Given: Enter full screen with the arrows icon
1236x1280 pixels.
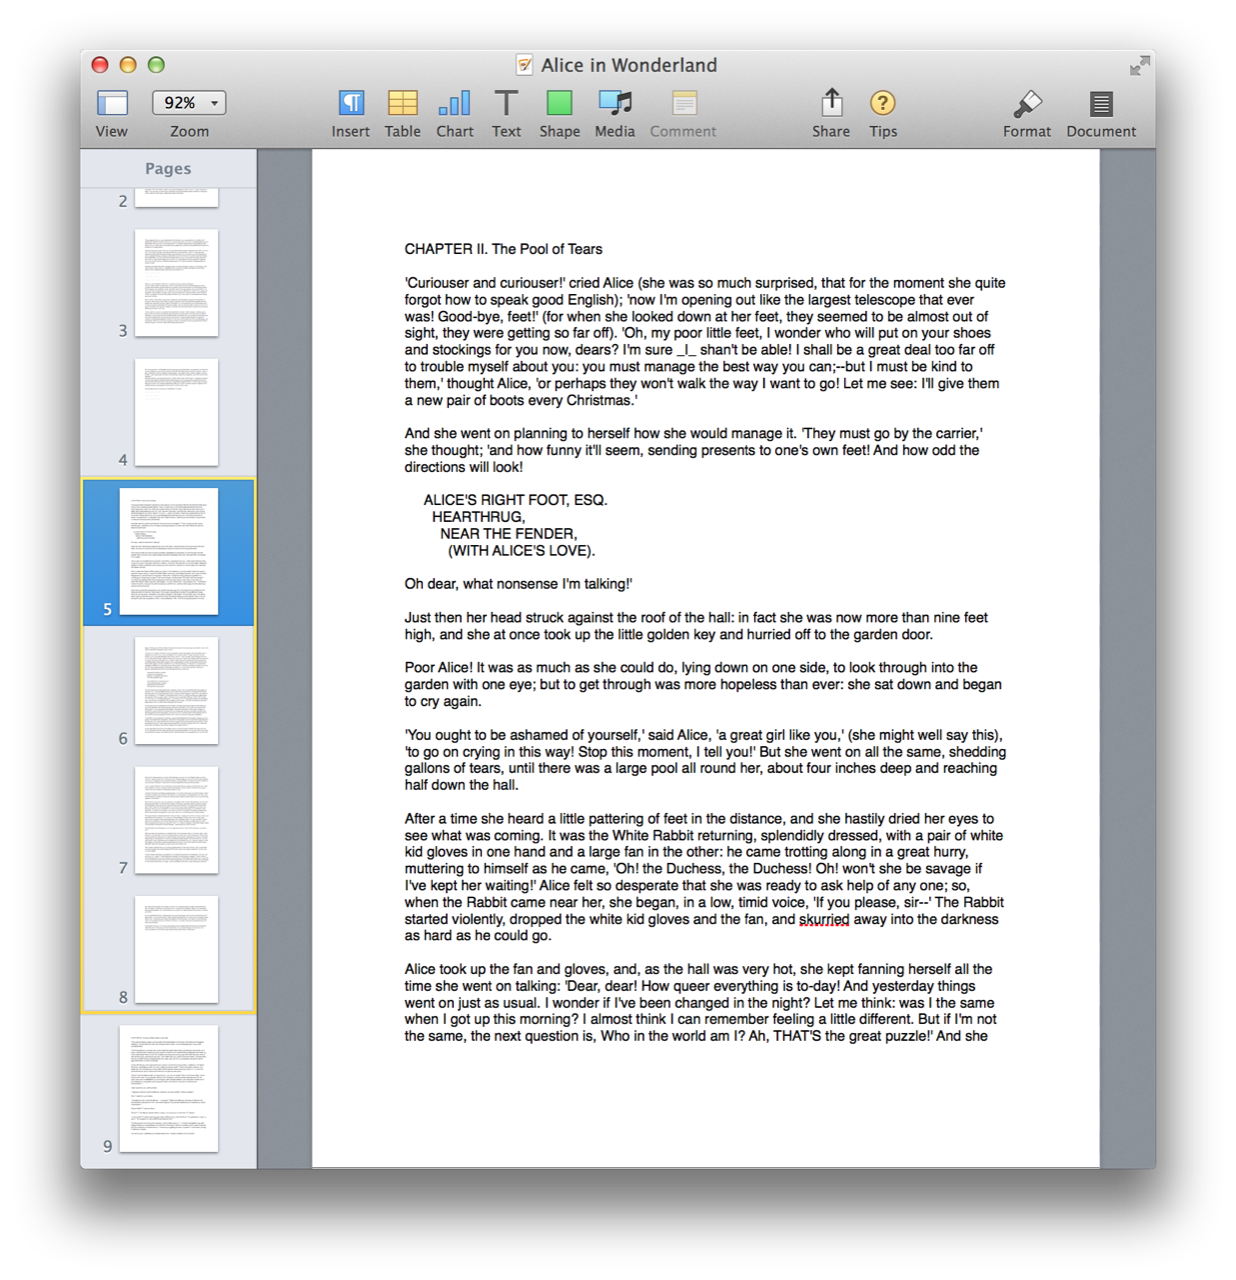Looking at the screenshot, I should tap(1140, 66).
